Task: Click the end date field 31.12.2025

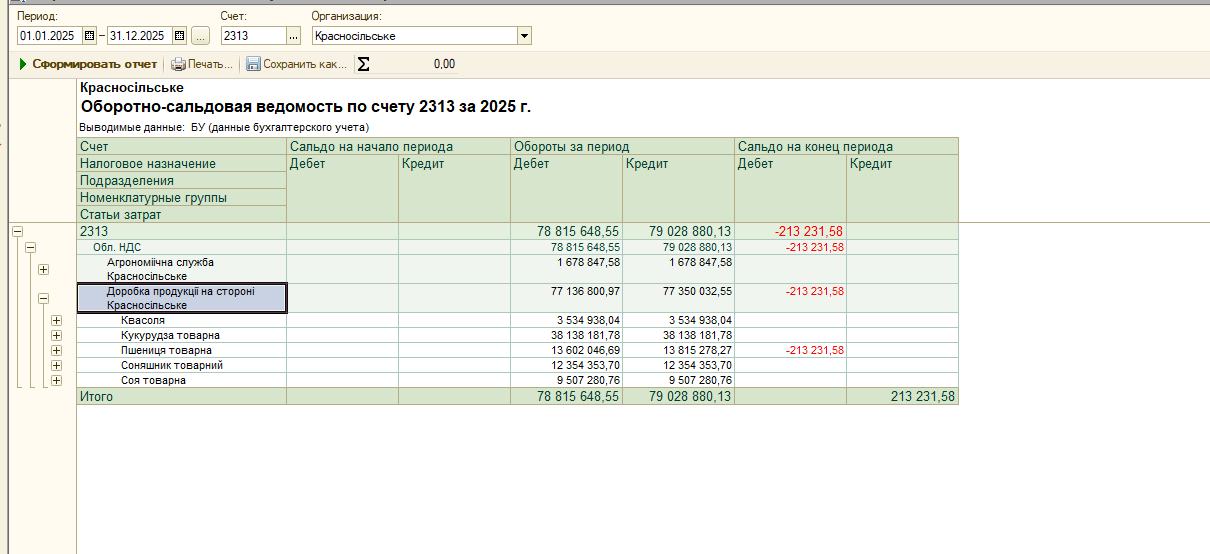Action: (x=141, y=36)
